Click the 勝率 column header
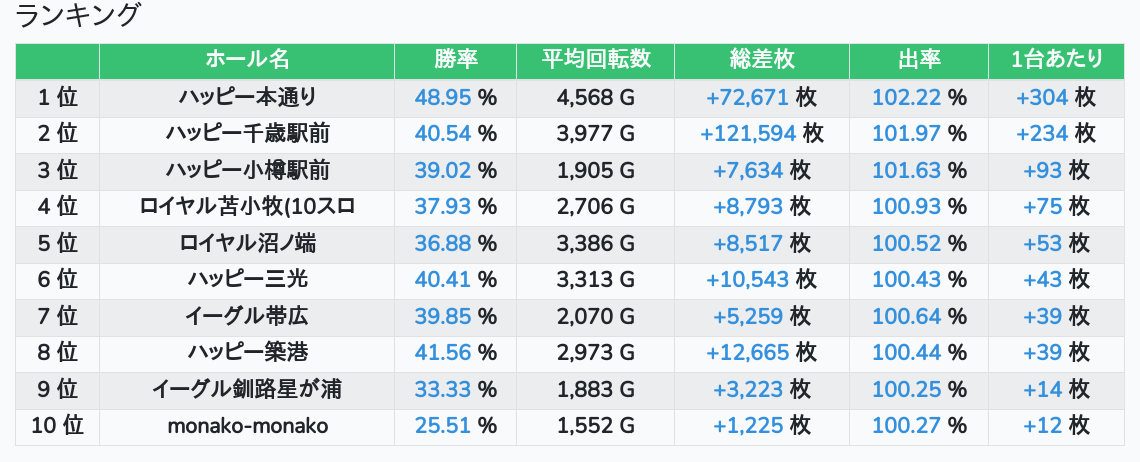1140x462 pixels. 455,59
